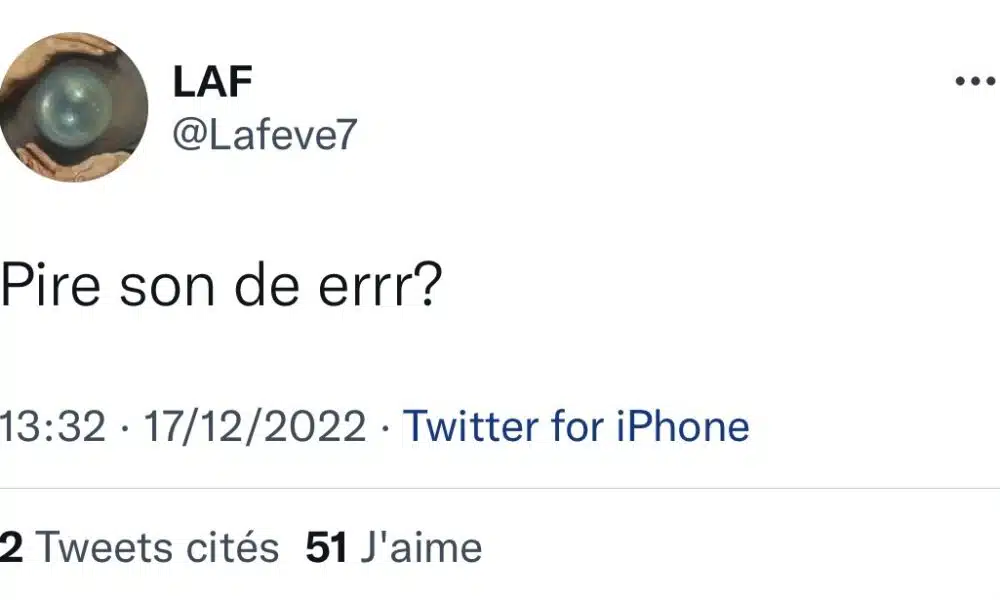The height and width of the screenshot is (600, 1000).
Task: Open the "Twitter for iPhone" source link
Action: tap(575, 427)
